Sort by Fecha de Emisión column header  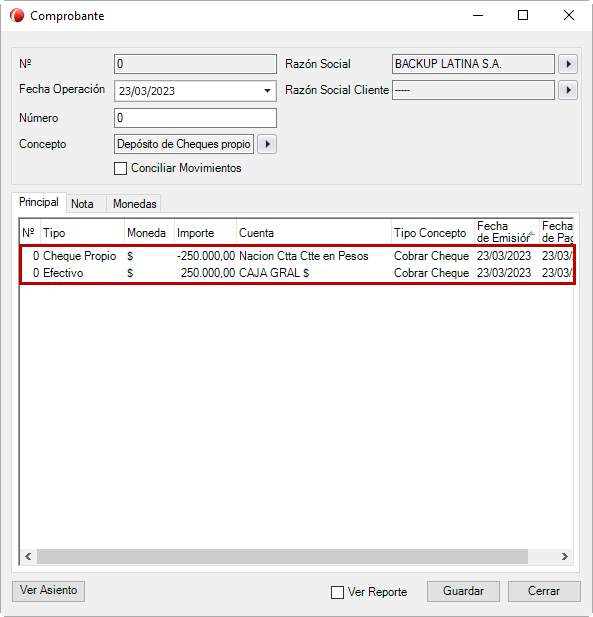tap(506, 232)
